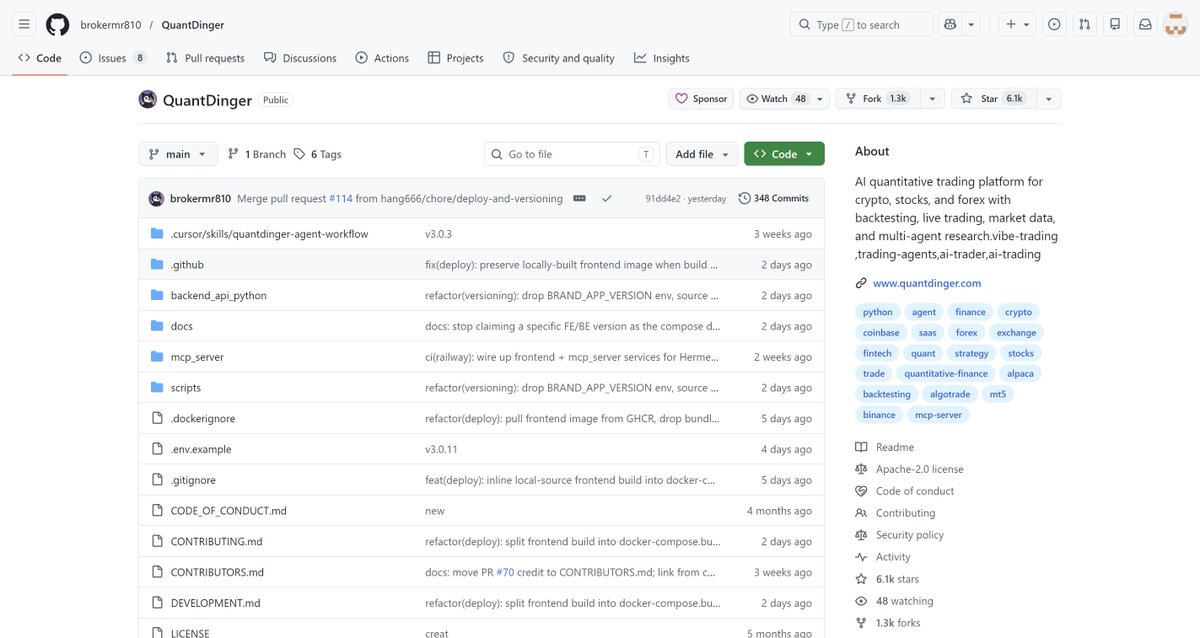Viewport: 1200px width, 638px height.
Task: Expand commit message ellipsis button
Action: pos(579,198)
